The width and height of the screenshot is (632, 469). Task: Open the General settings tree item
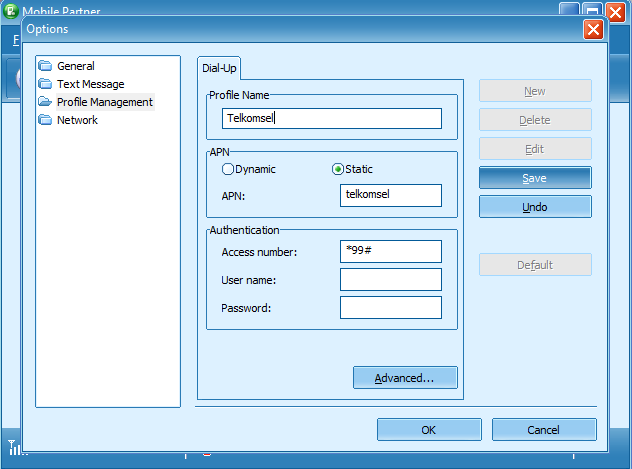pos(76,66)
